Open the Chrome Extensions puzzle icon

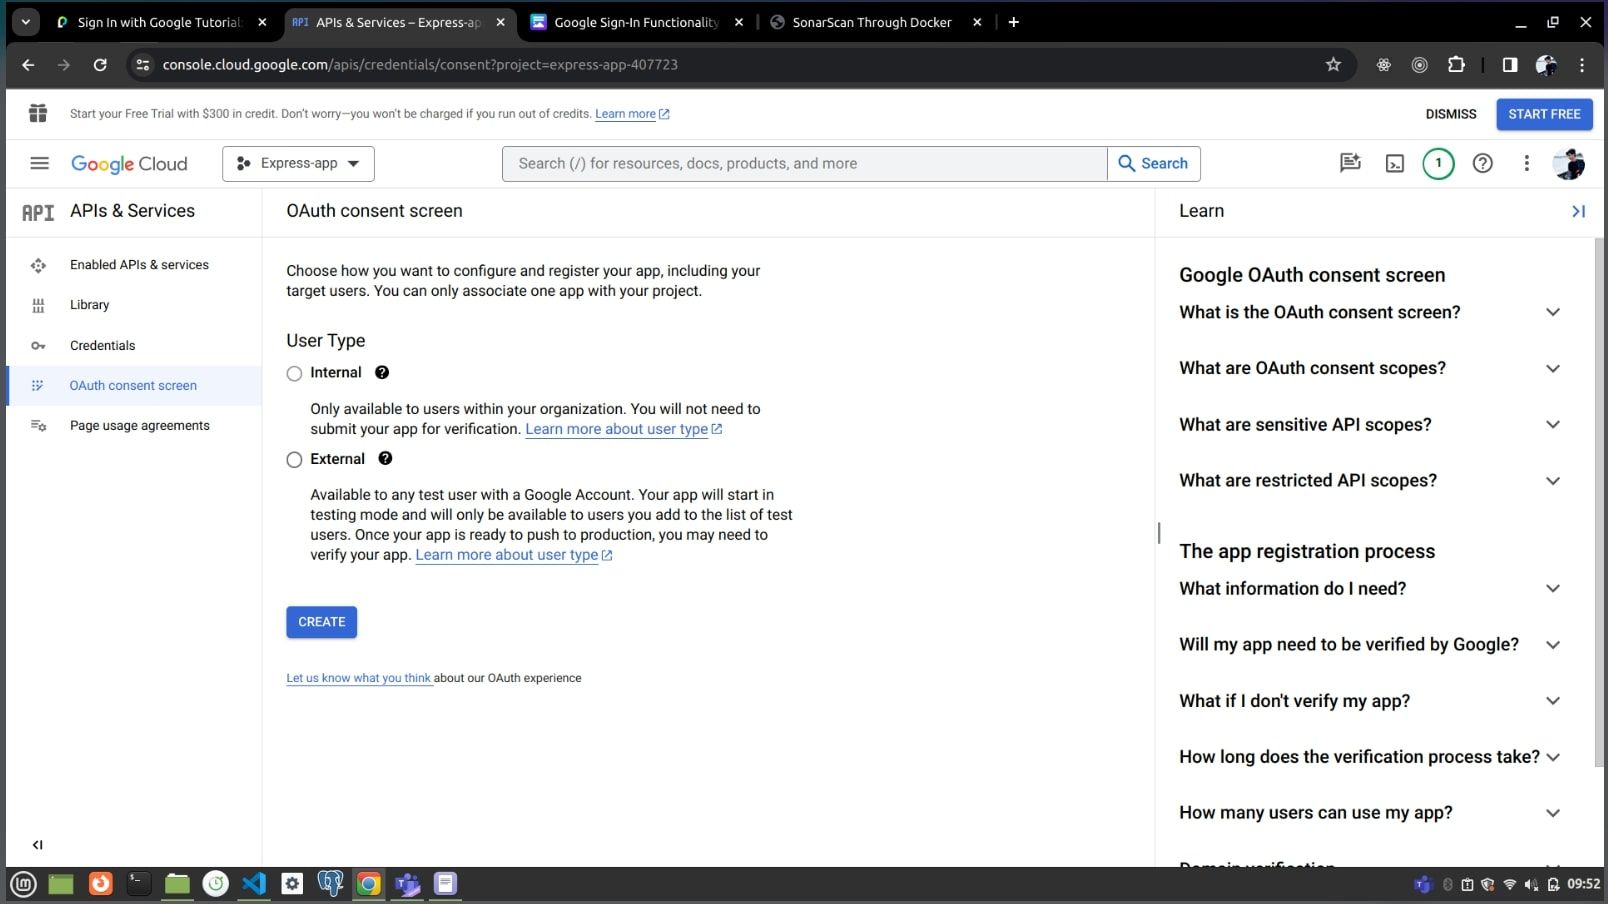(x=1456, y=65)
